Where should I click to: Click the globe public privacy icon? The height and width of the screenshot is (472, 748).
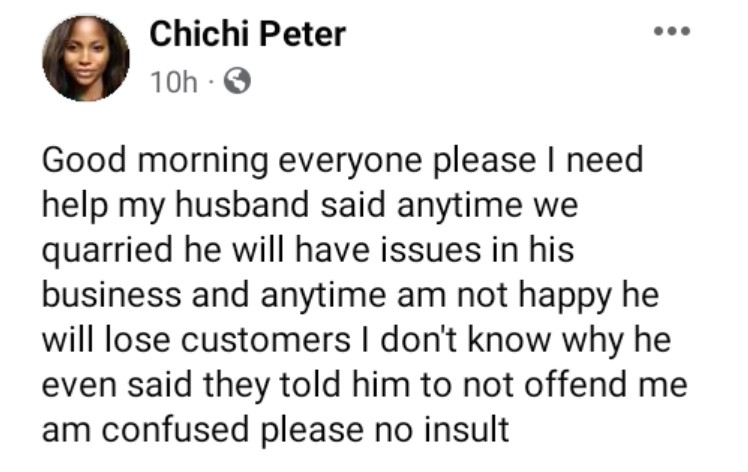[238, 81]
